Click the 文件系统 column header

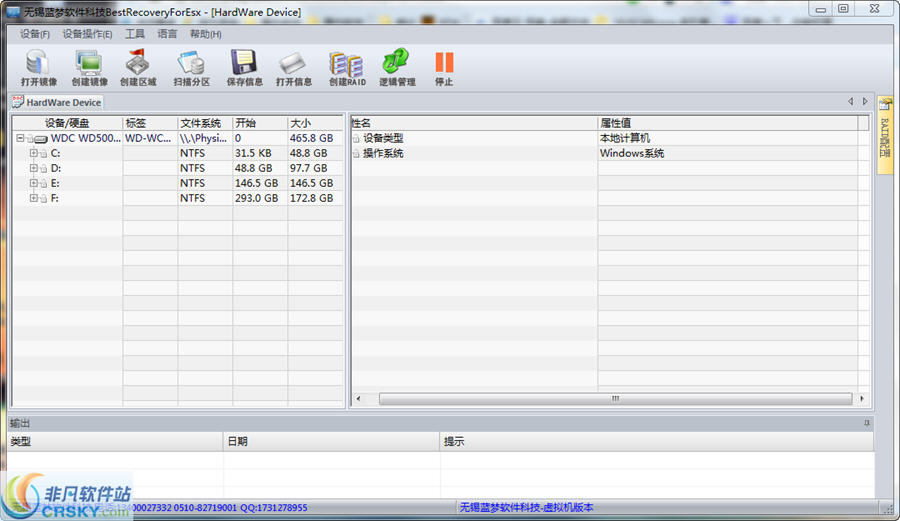pos(205,123)
